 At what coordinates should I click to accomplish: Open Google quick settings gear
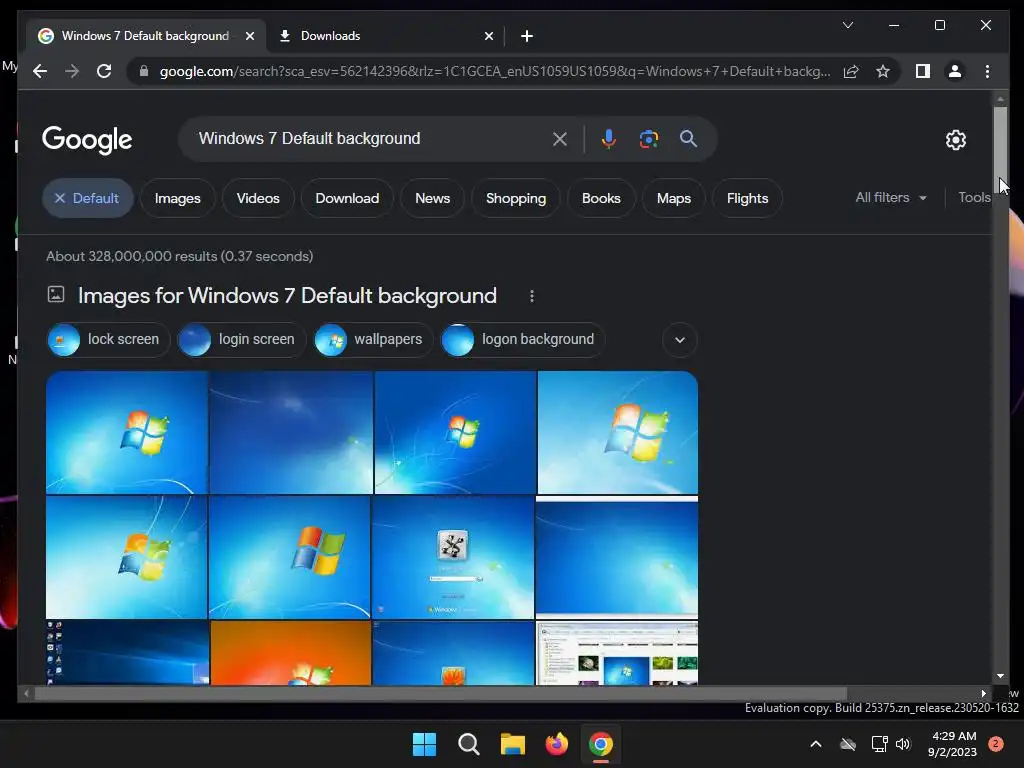[x=955, y=140]
